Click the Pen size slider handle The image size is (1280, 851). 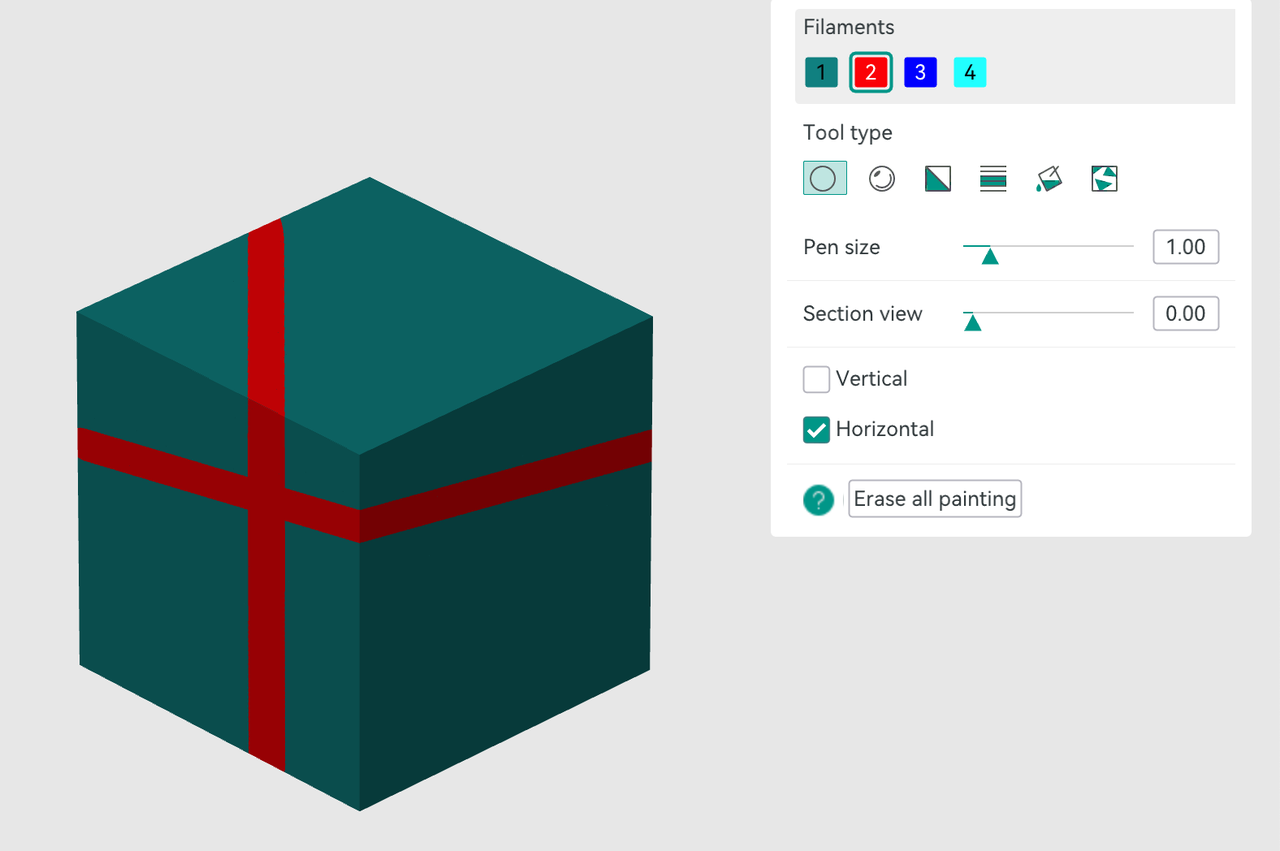[x=990, y=256]
